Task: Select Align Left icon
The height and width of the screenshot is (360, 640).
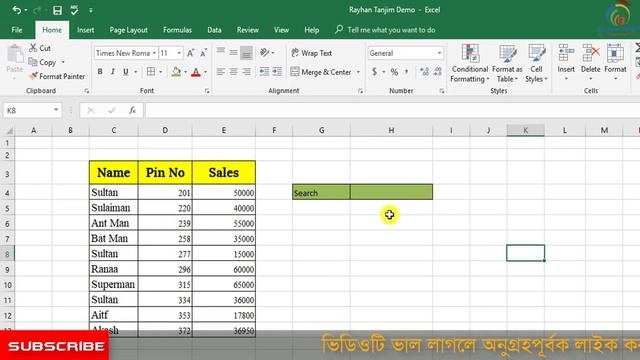Action: 221,72
